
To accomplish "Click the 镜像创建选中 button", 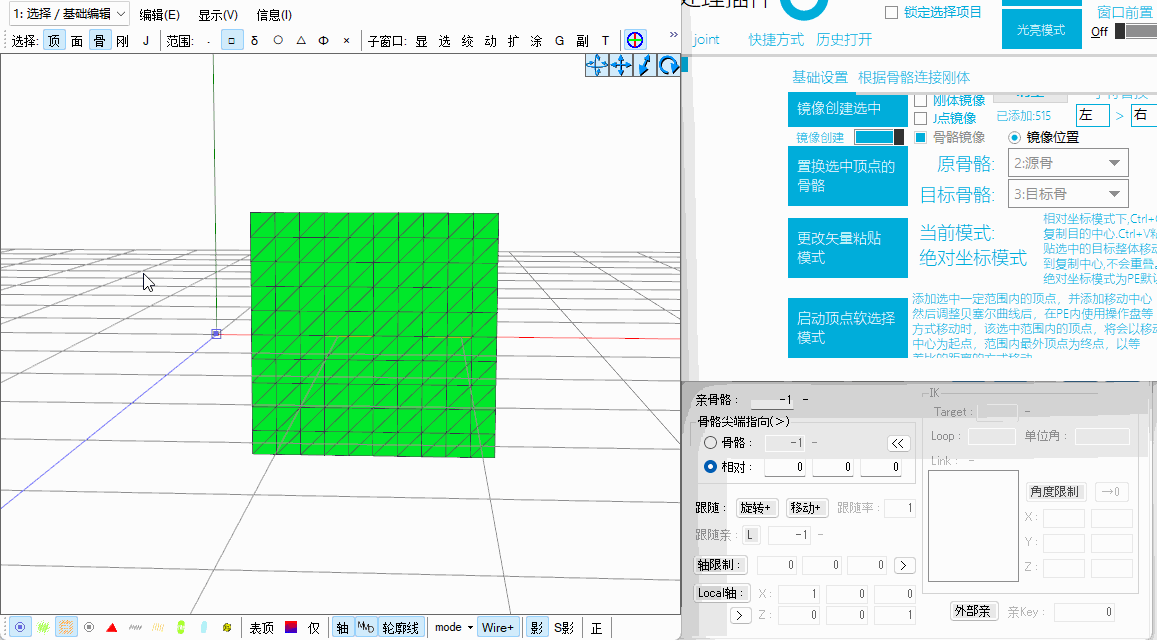I will click(847, 108).
